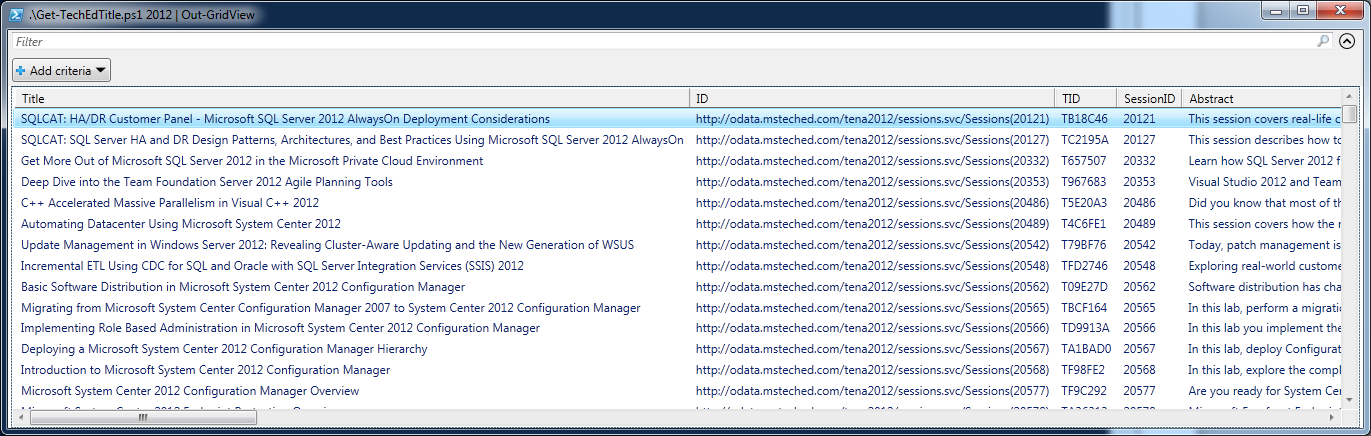Sort by the SessionID column header
The image size is (1371, 436).
(x=1148, y=99)
